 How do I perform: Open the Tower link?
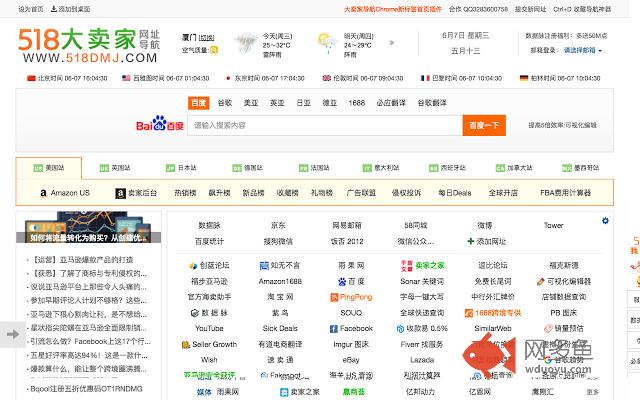553,225
